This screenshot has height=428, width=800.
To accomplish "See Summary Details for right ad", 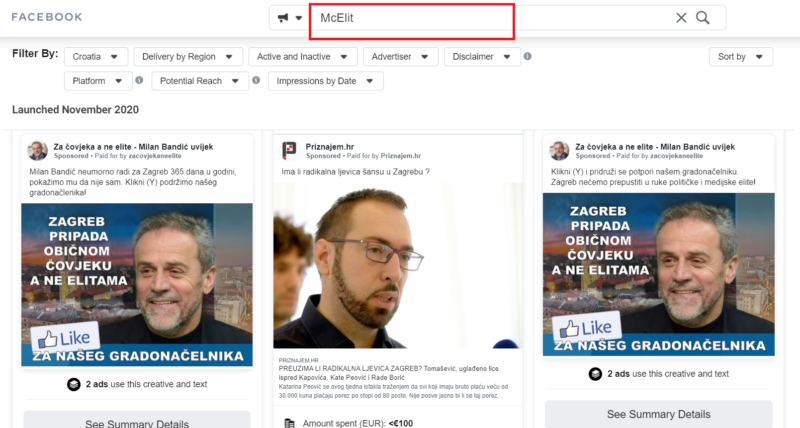I will 659,414.
